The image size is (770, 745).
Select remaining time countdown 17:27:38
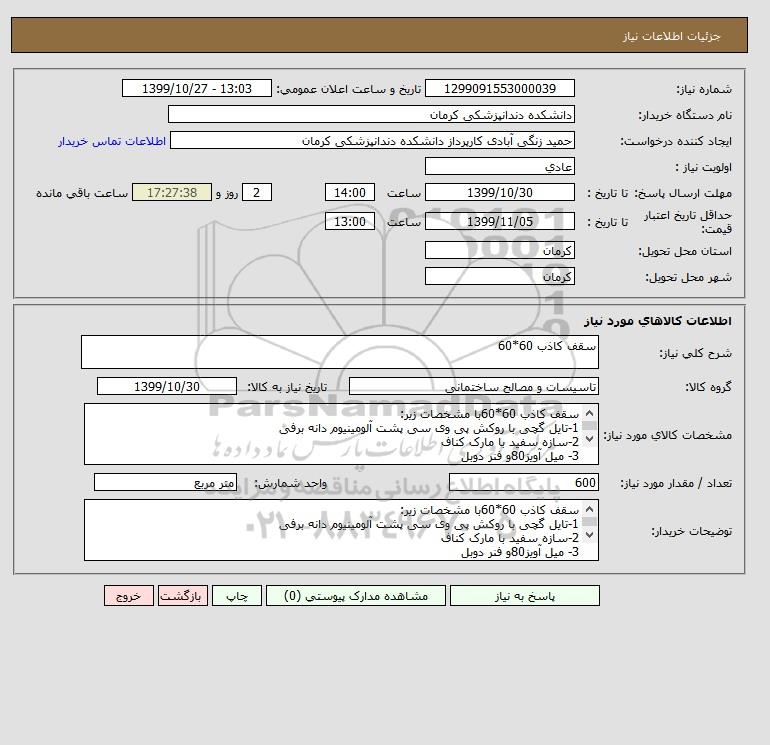pos(172,193)
